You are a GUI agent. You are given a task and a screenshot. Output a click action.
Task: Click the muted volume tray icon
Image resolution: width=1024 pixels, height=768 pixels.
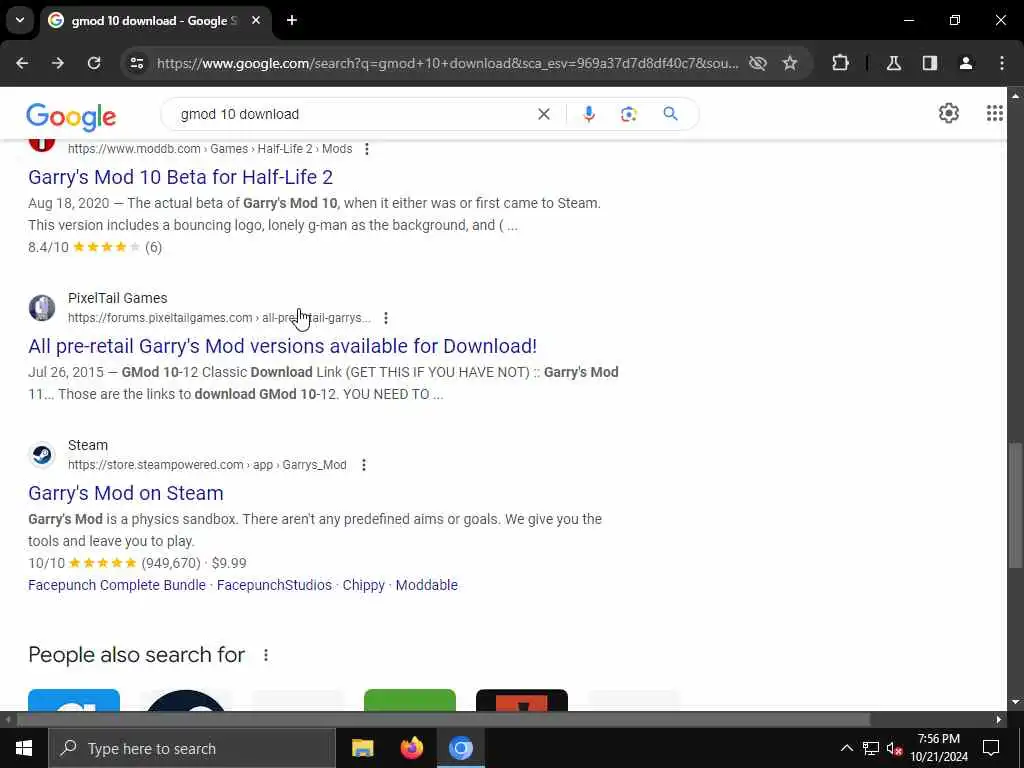coord(895,748)
